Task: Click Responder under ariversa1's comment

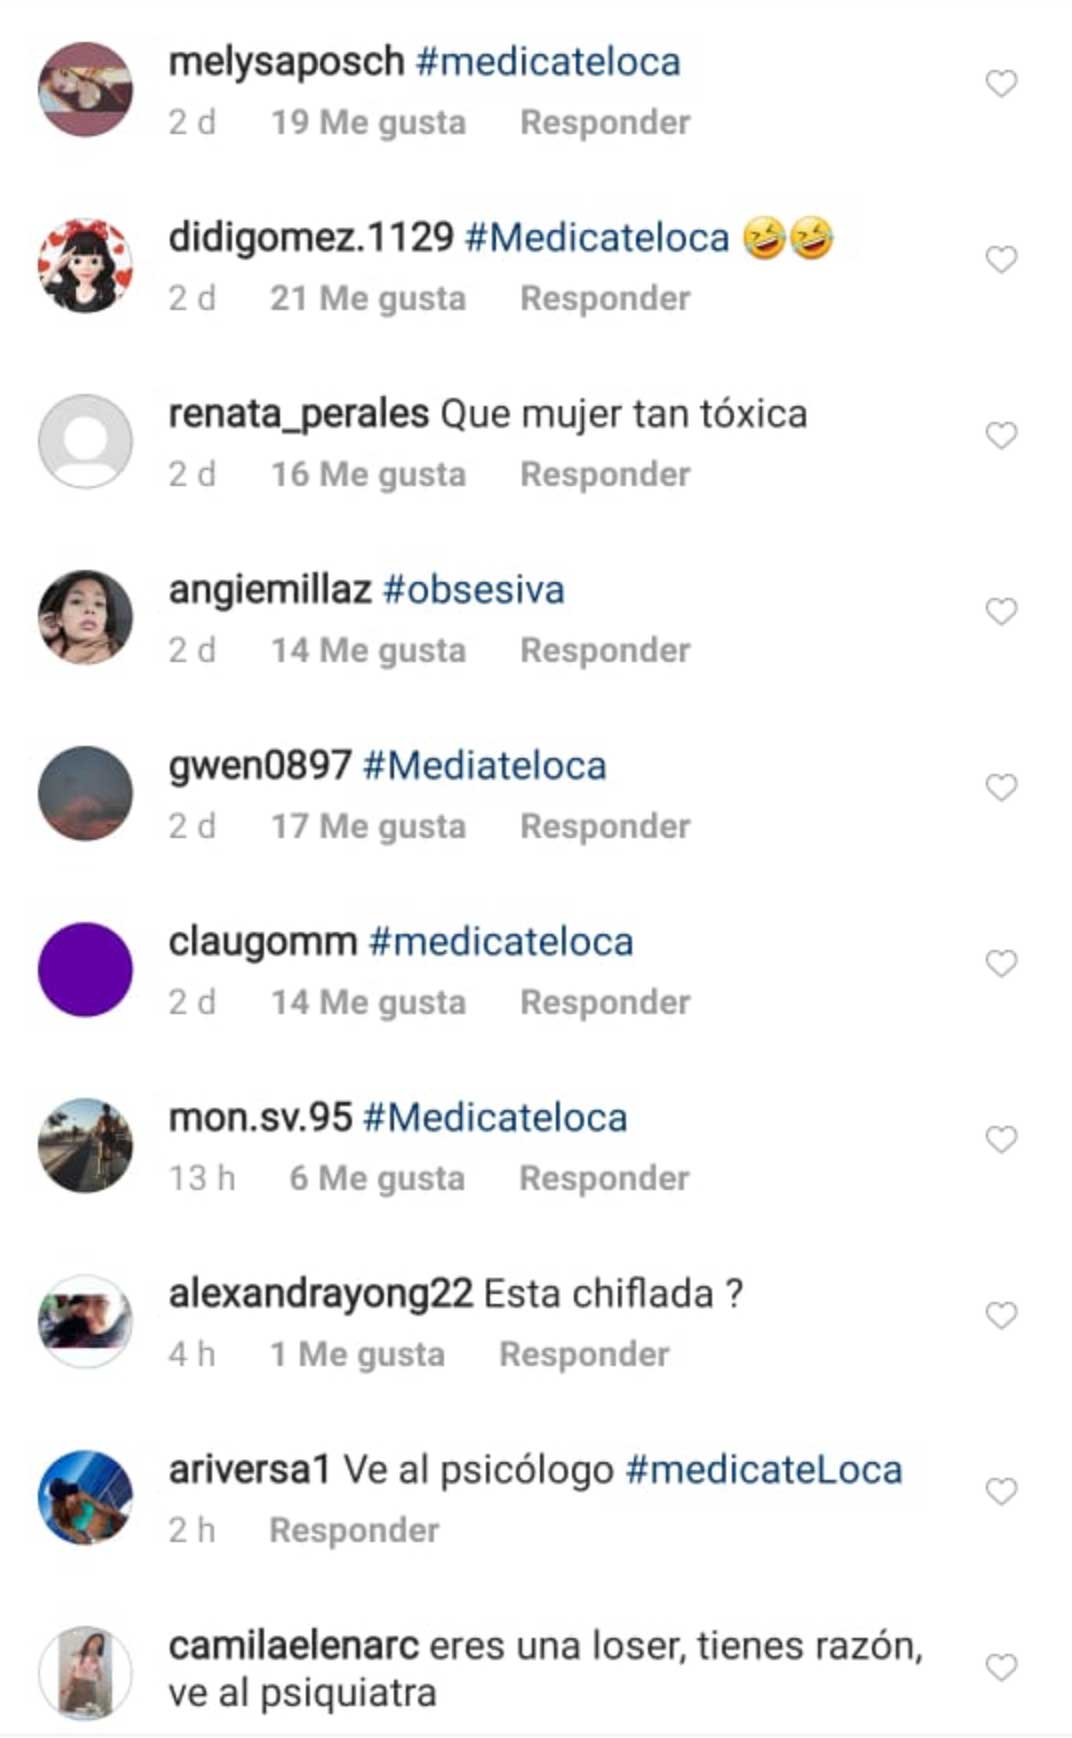Action: click(354, 1530)
